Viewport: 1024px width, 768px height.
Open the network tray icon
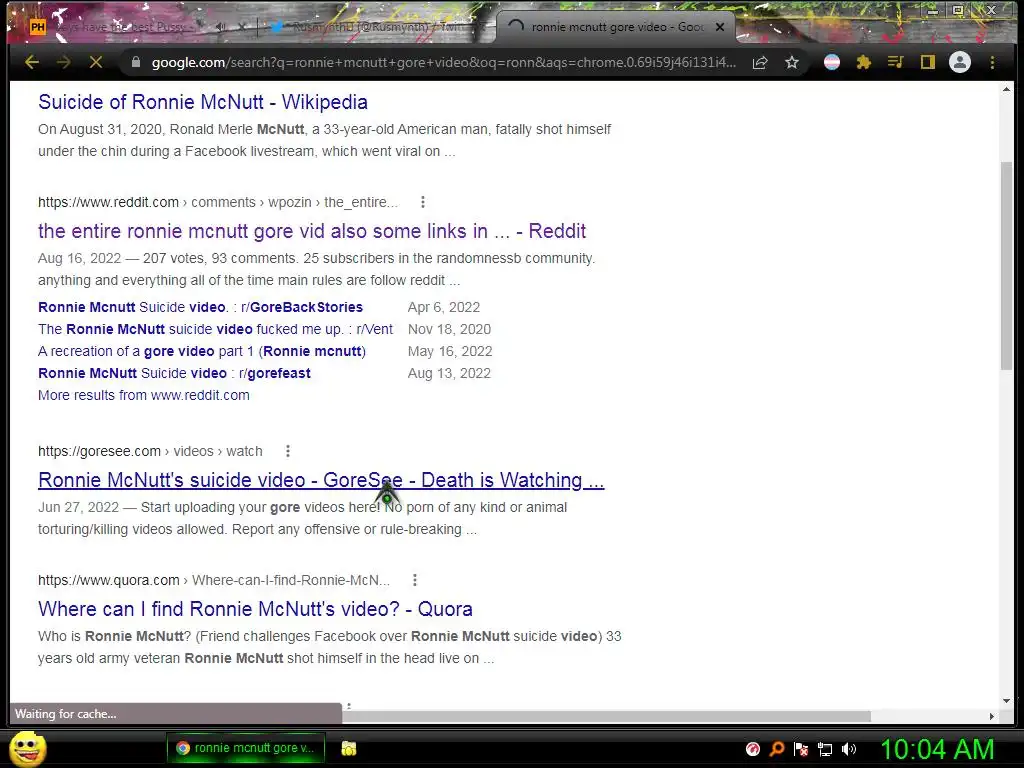[x=825, y=749]
